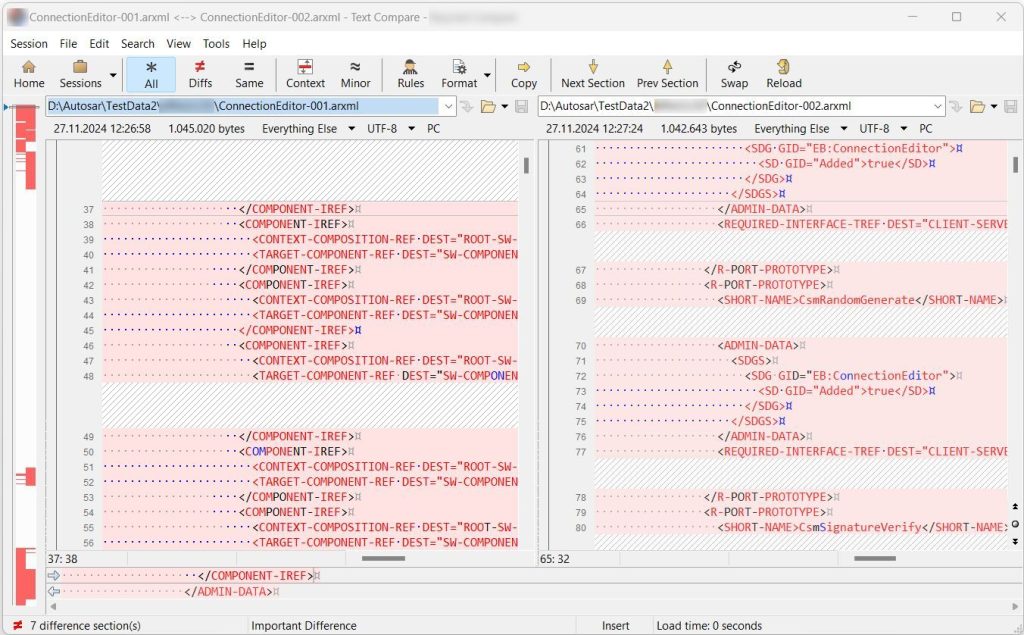Click the previous difference arrow beside right scrollbar
The image size is (1024, 635).
[1015, 506]
